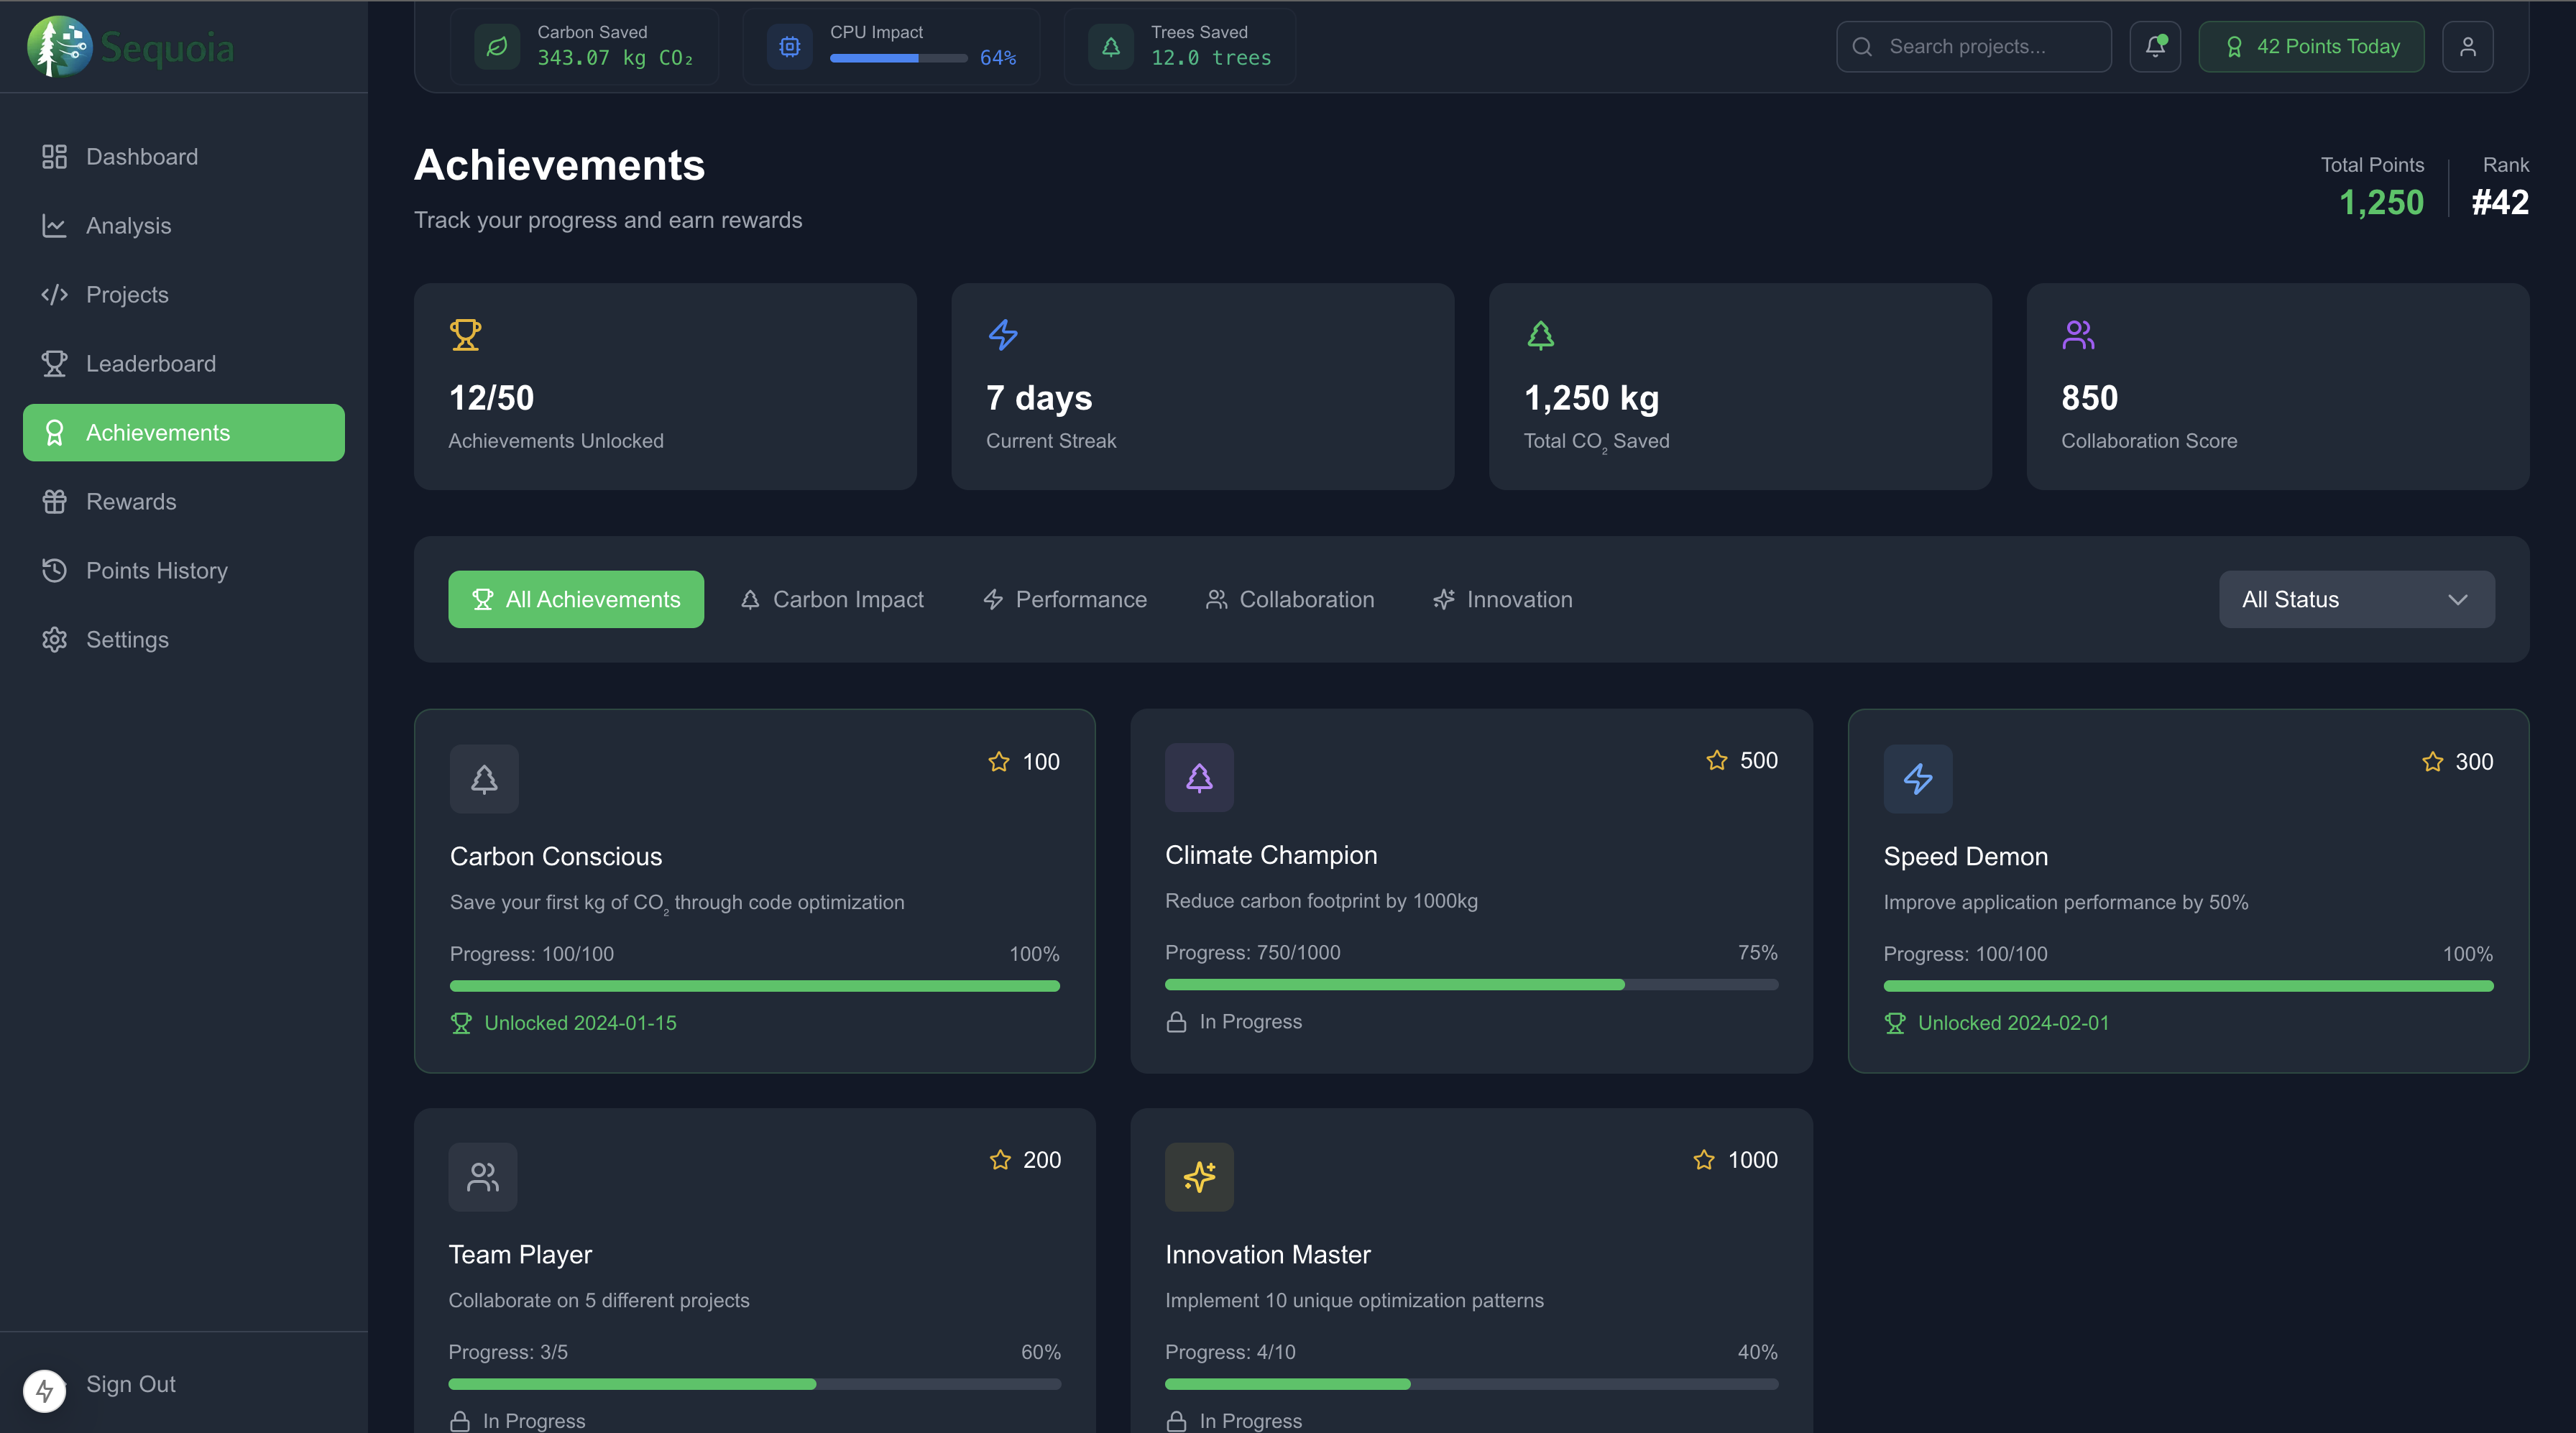Image resolution: width=2576 pixels, height=1433 pixels.
Task: Click the Speed Demon lightning icon
Action: coord(1917,778)
